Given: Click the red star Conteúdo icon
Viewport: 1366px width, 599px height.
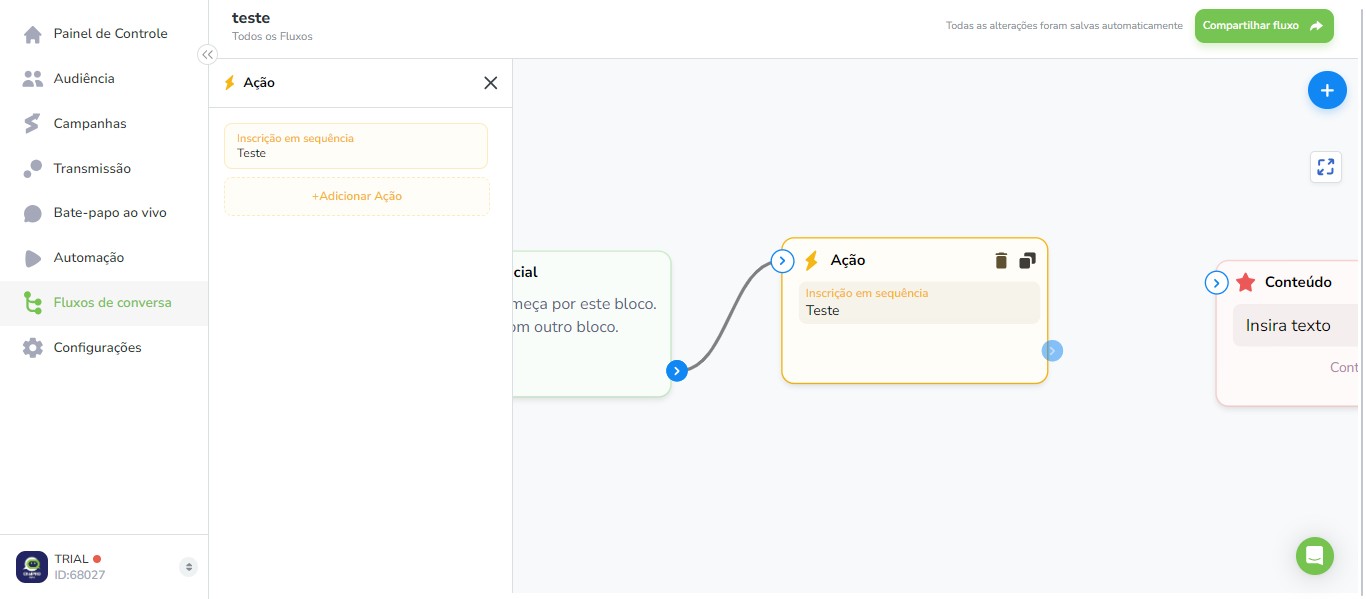Looking at the screenshot, I should [x=1245, y=283].
